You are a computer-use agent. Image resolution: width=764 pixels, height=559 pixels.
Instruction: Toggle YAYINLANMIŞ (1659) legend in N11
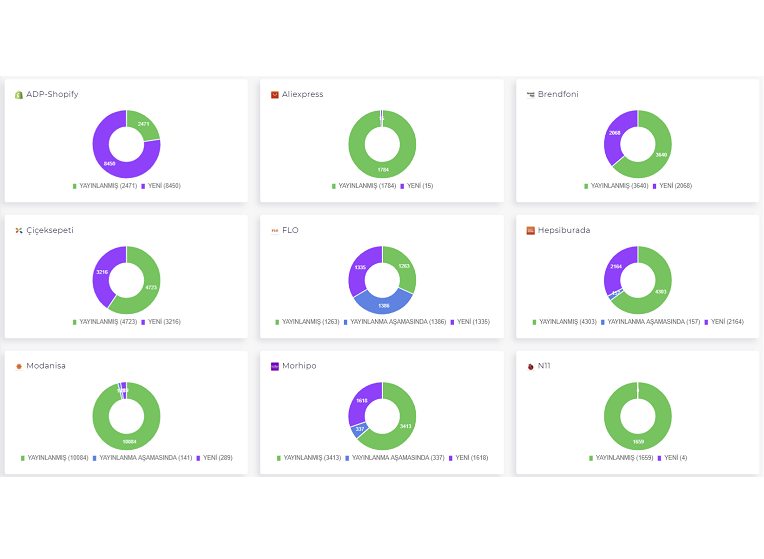tap(621, 458)
